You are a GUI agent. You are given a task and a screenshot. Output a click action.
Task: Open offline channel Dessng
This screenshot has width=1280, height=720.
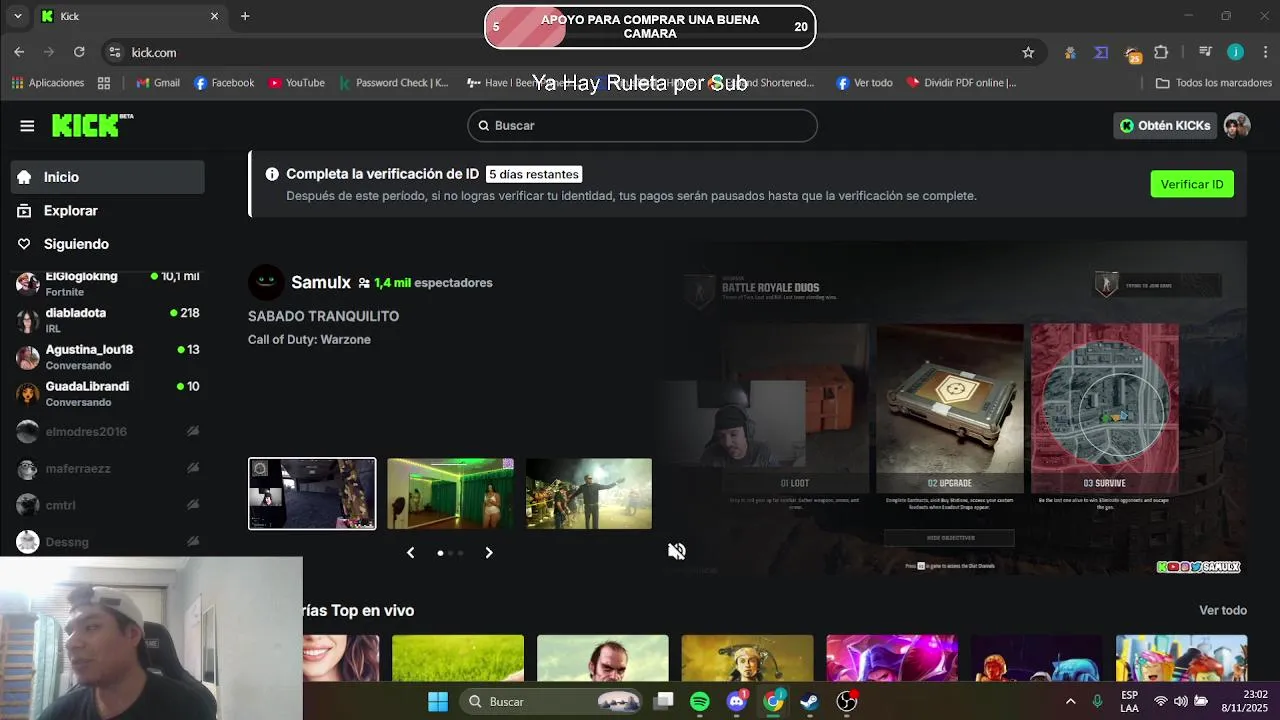tap(108, 542)
